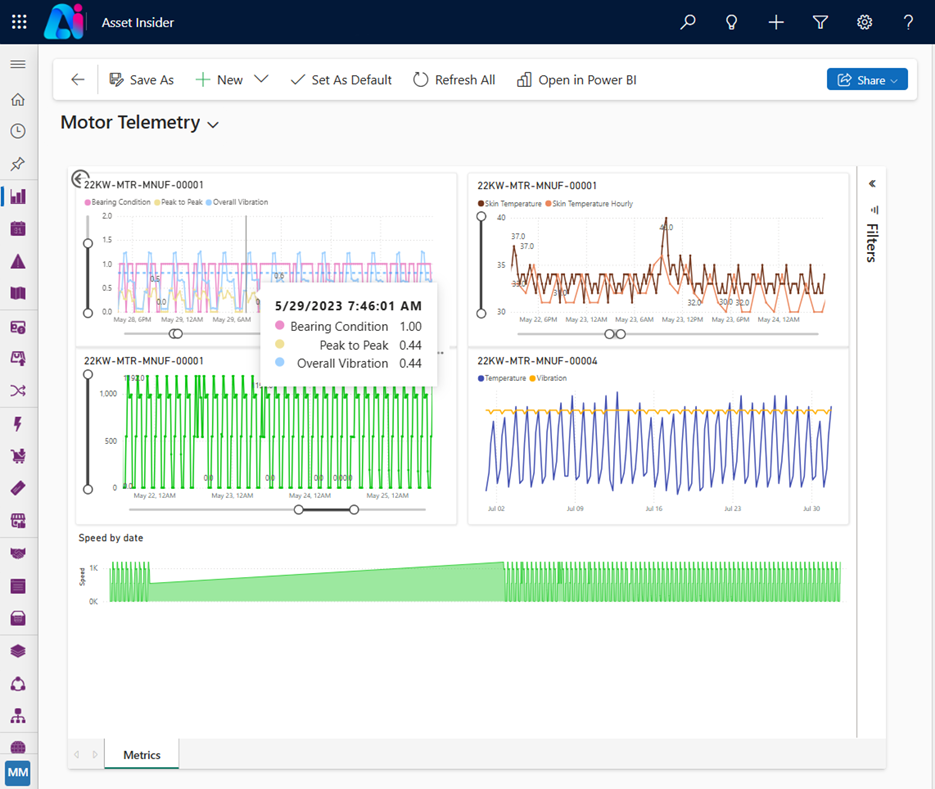Click Refresh All

tap(454, 80)
